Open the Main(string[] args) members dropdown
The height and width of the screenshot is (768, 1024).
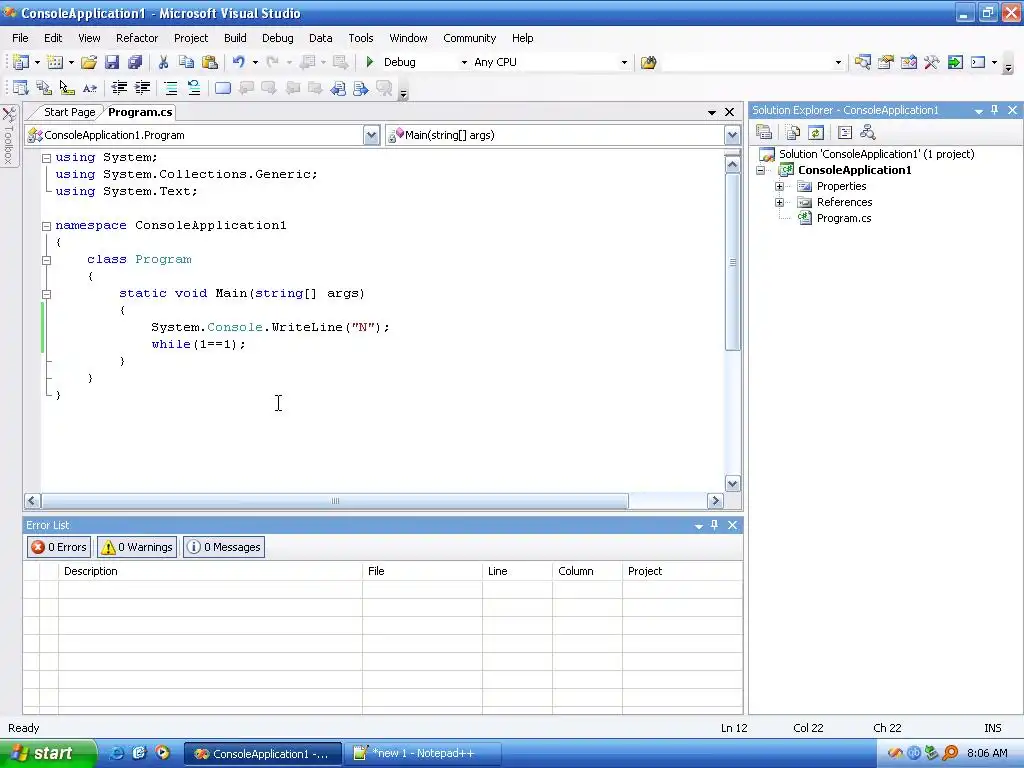coord(732,135)
